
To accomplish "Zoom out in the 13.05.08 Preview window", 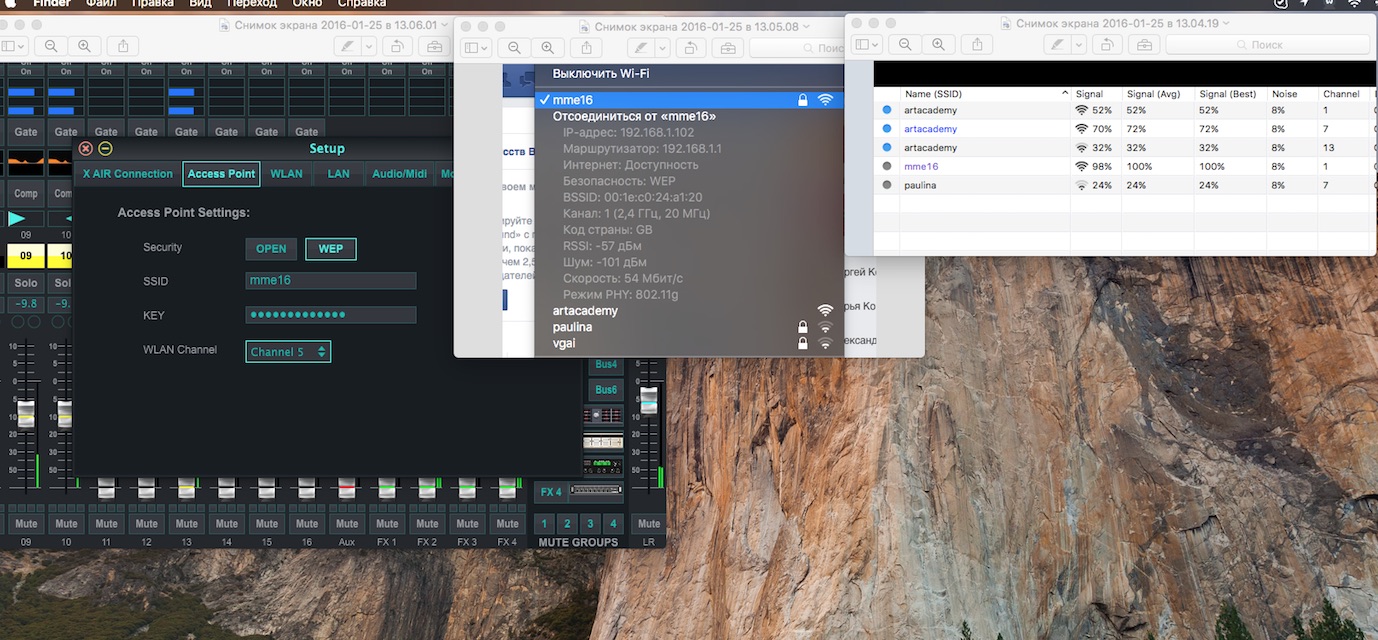I will click(x=514, y=47).
